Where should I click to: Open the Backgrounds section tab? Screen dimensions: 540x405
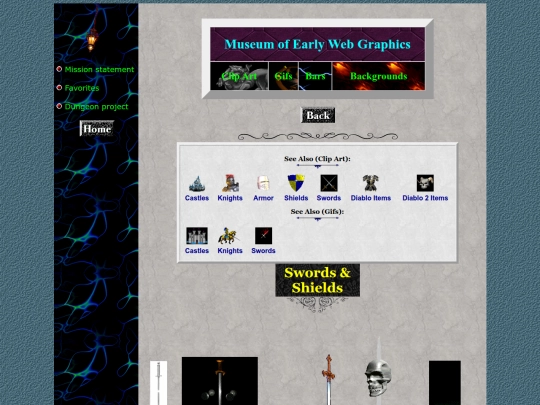[378, 76]
